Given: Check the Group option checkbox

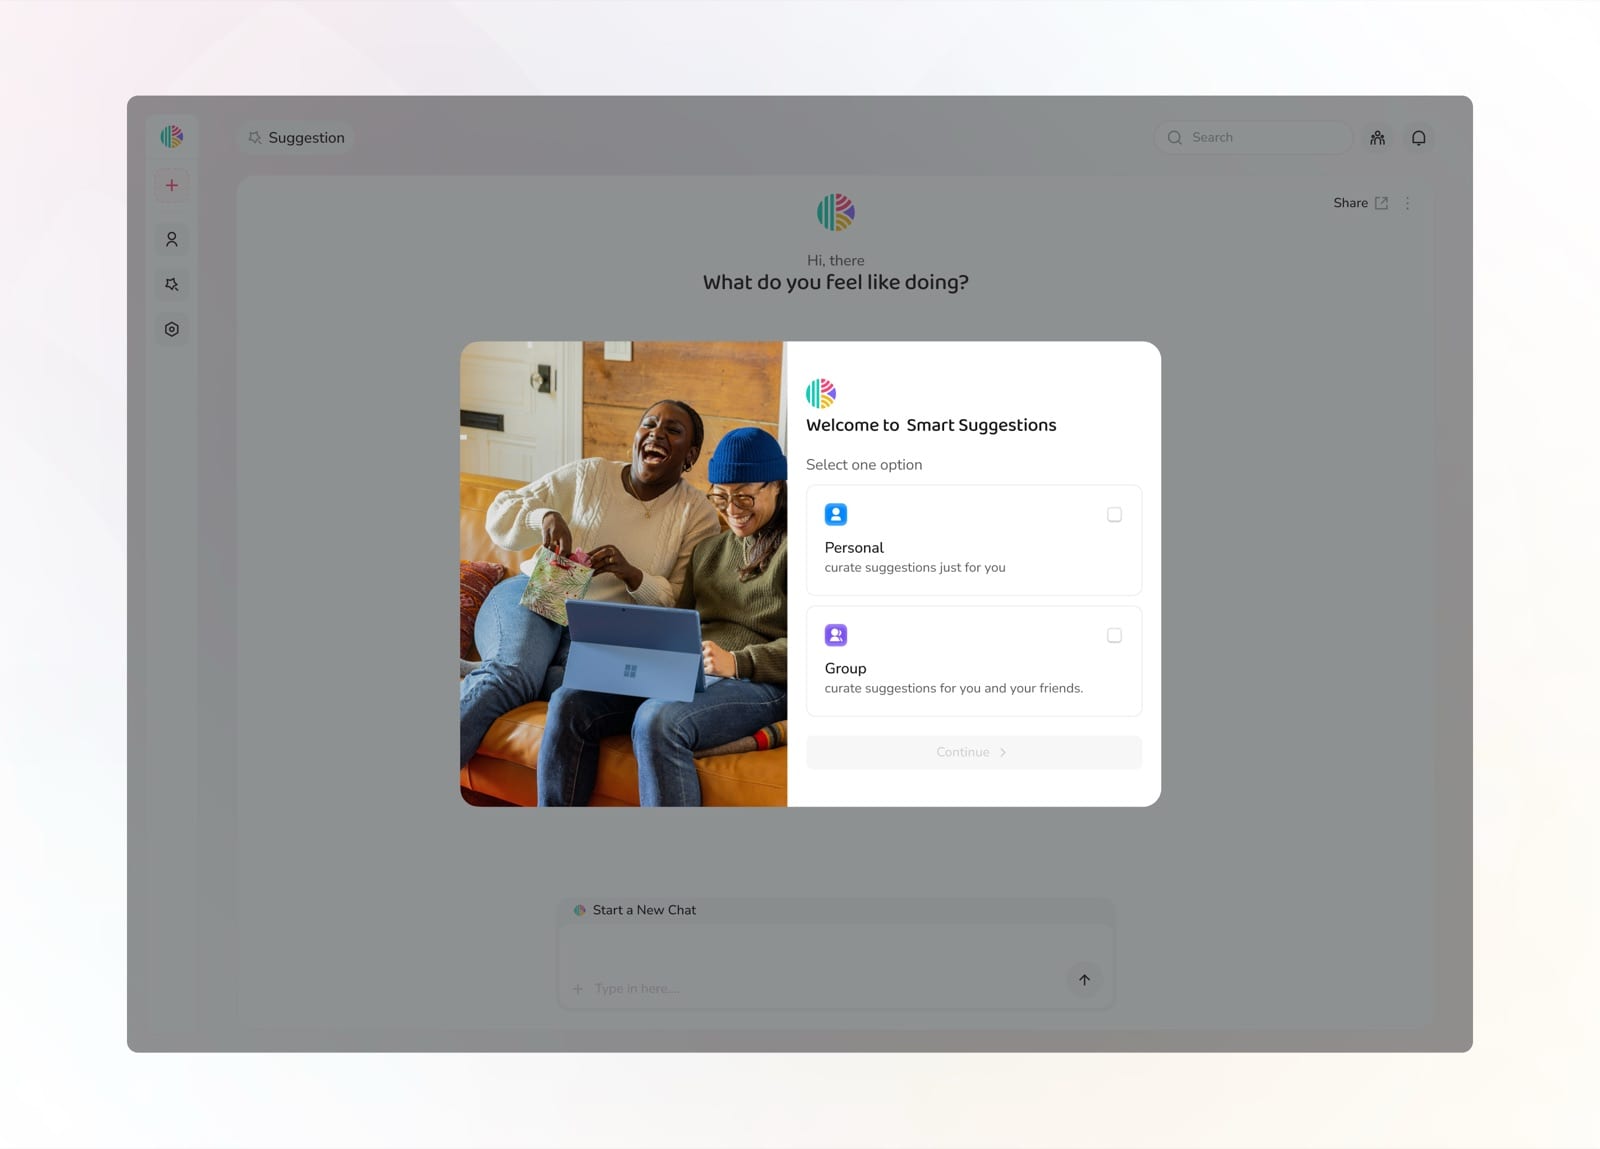Looking at the screenshot, I should 1114,636.
